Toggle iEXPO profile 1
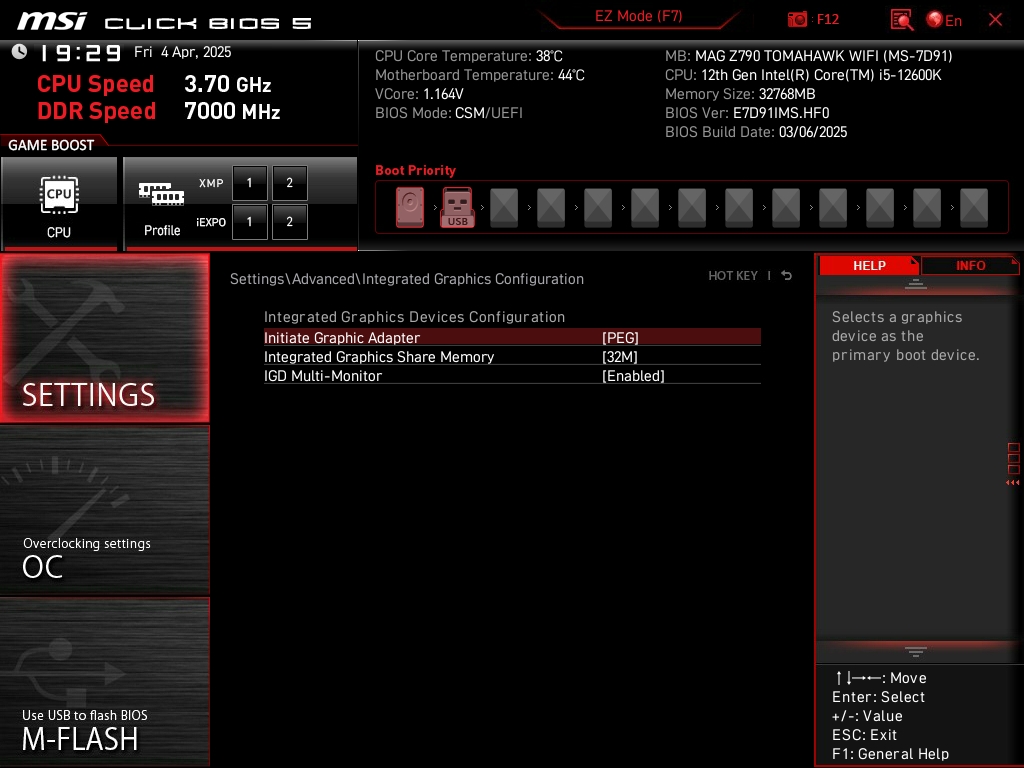The width and height of the screenshot is (1024, 768). [x=250, y=222]
